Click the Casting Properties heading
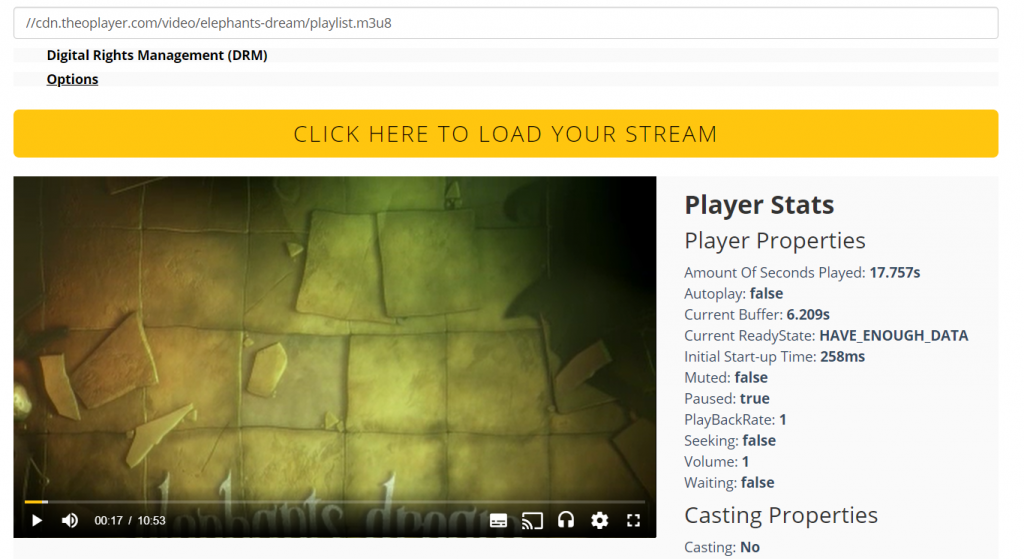This screenshot has height=559, width=1024. (x=781, y=515)
